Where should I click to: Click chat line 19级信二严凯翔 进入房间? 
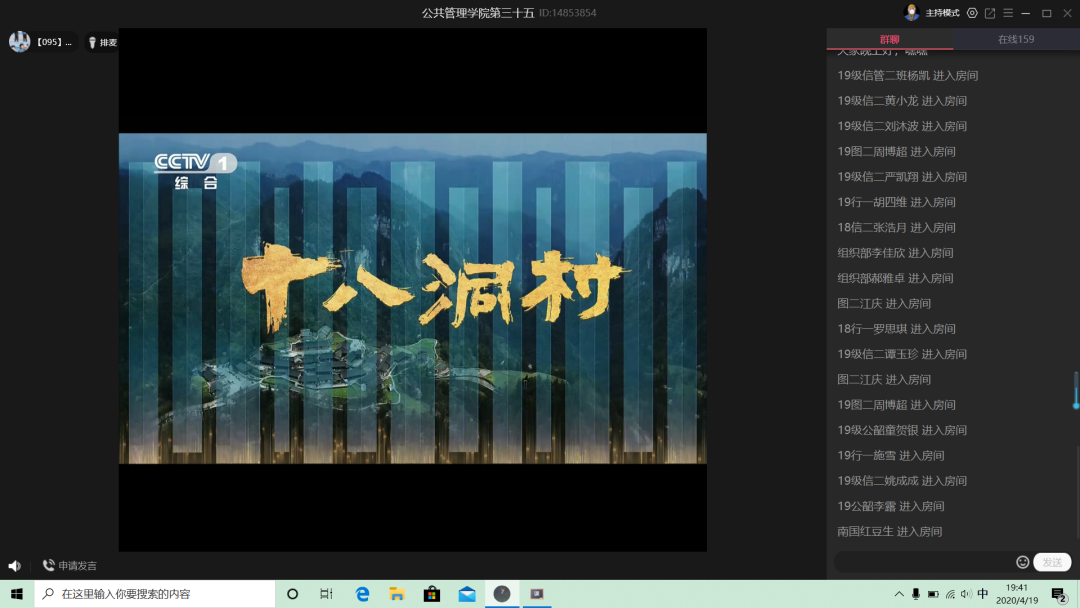click(902, 177)
